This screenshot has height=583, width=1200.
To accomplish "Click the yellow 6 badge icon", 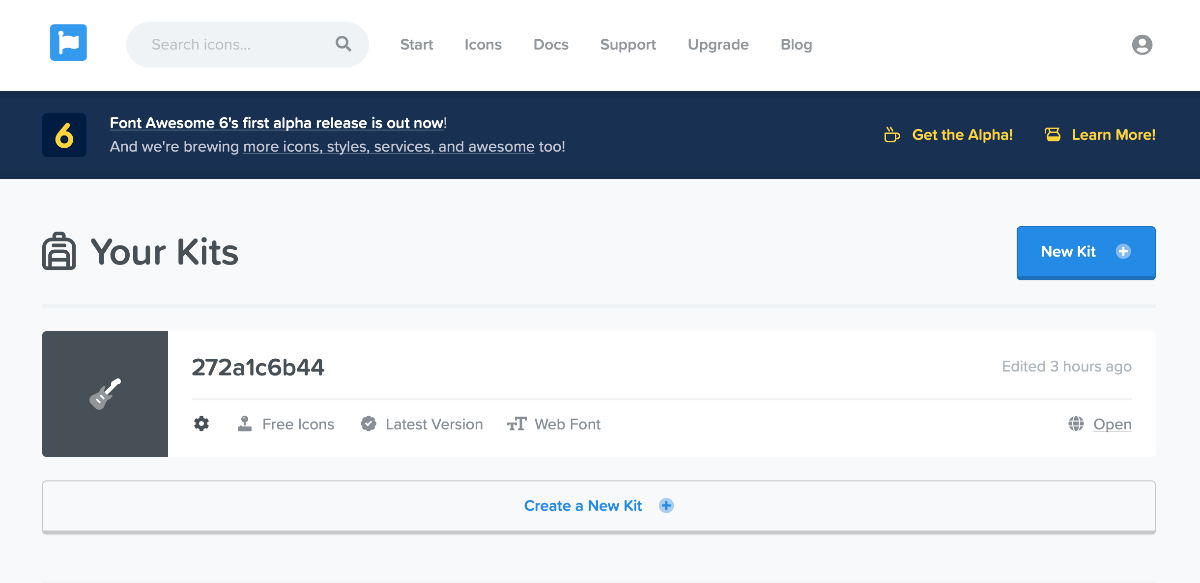I will pos(64,135).
